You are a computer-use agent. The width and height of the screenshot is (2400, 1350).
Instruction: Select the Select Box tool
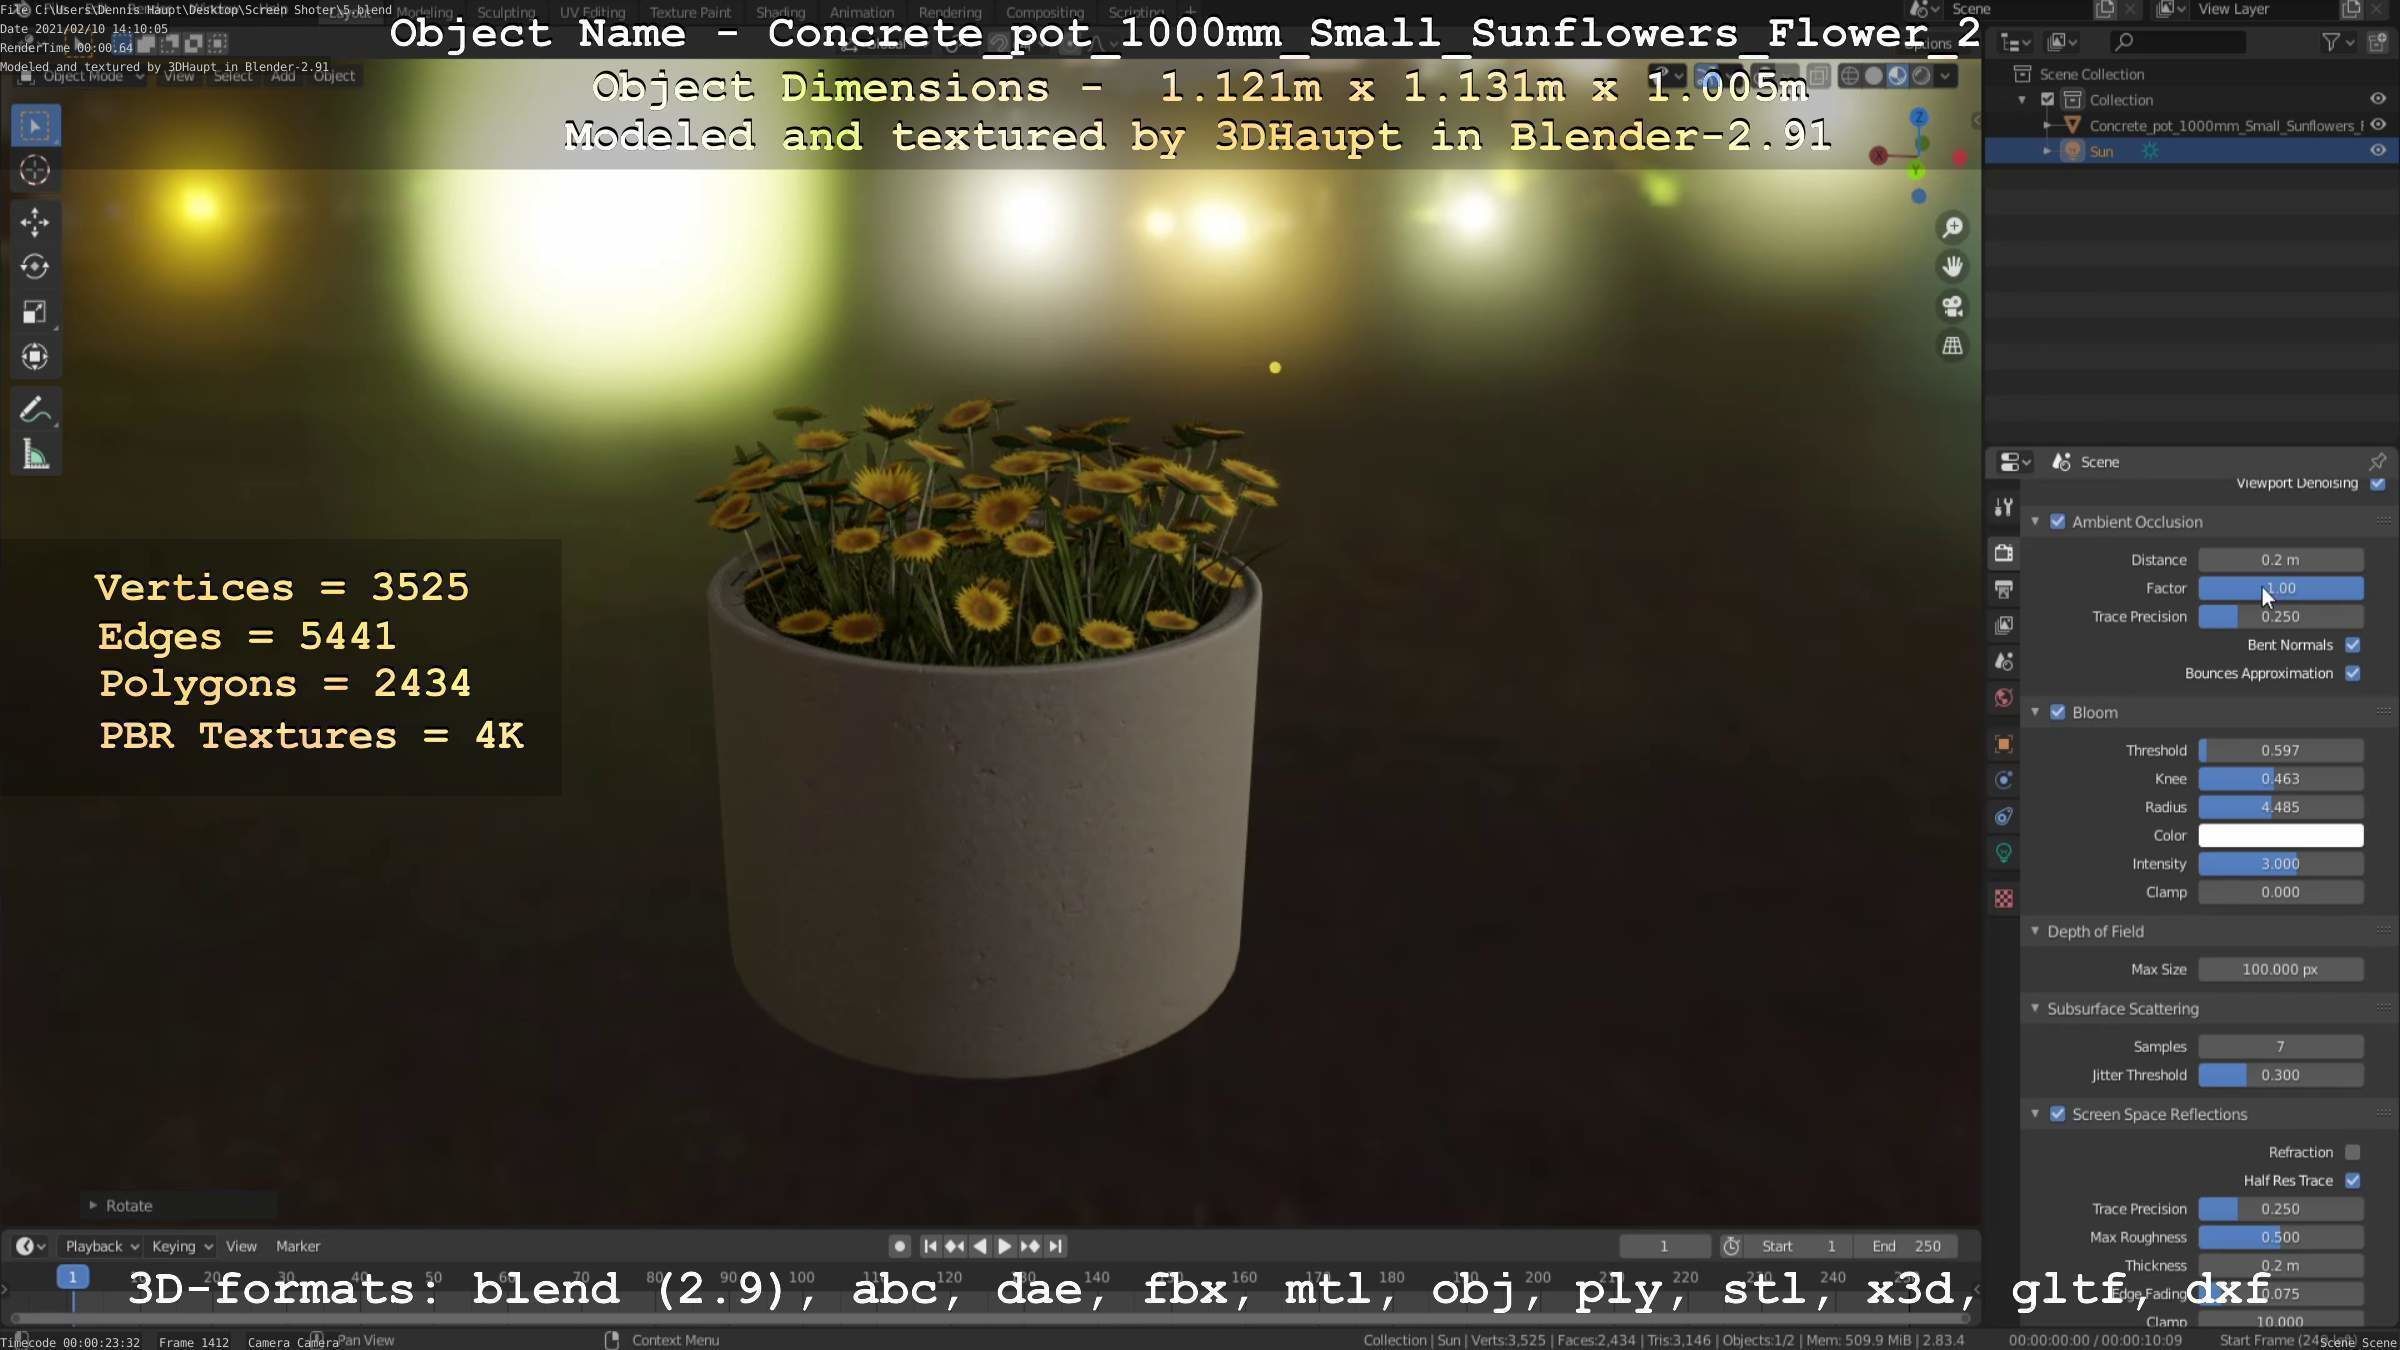tap(35, 126)
